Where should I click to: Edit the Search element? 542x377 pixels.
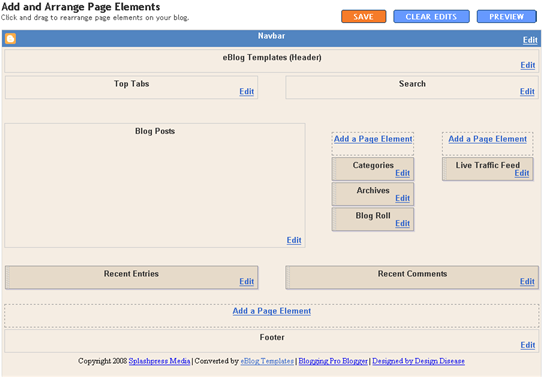pyautogui.click(x=527, y=92)
